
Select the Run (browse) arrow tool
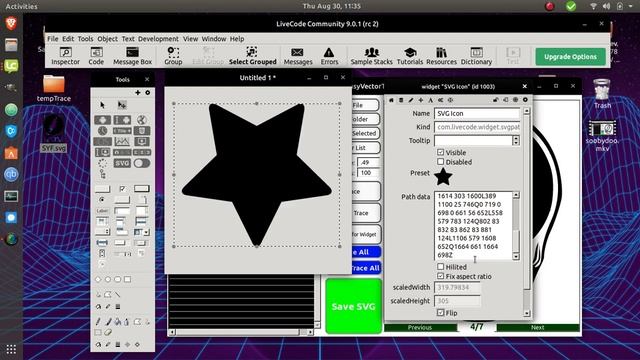coord(102,105)
